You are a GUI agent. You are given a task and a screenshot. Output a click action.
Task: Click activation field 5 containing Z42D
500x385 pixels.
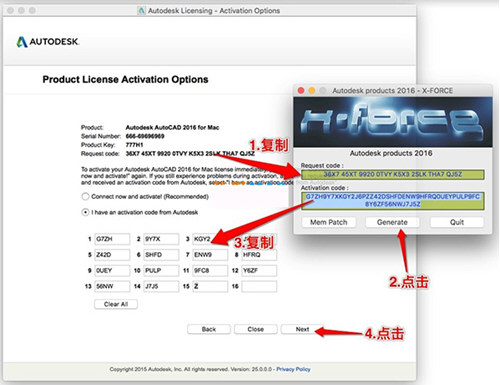coord(112,255)
